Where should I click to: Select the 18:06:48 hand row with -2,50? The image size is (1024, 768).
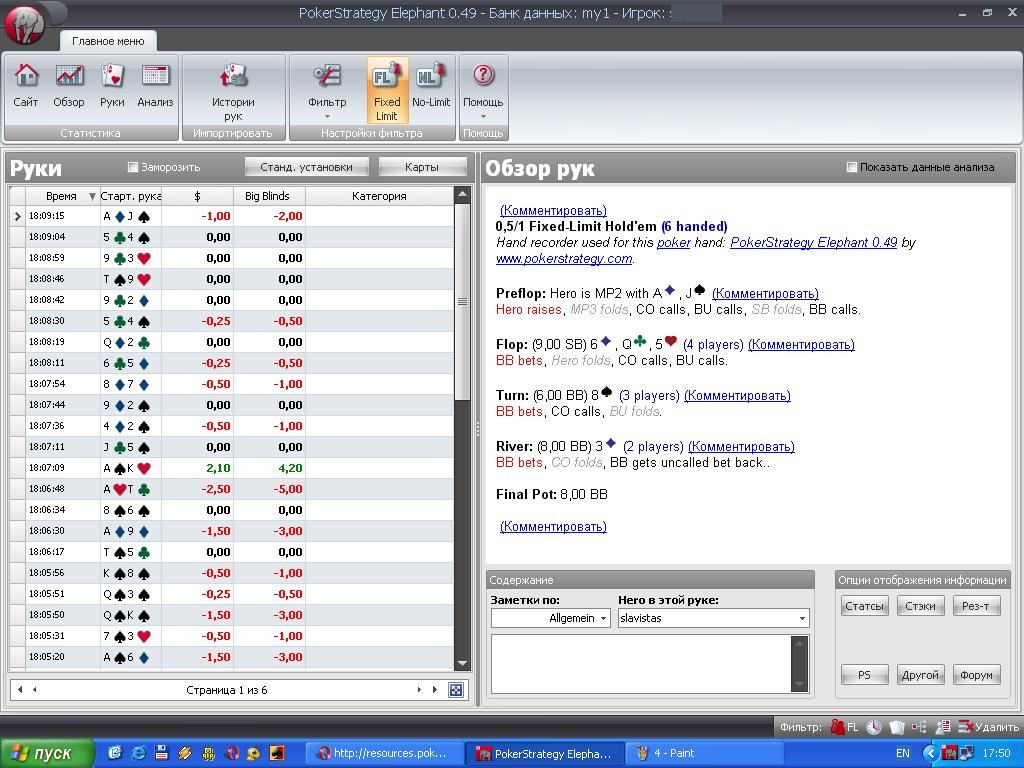[232, 489]
